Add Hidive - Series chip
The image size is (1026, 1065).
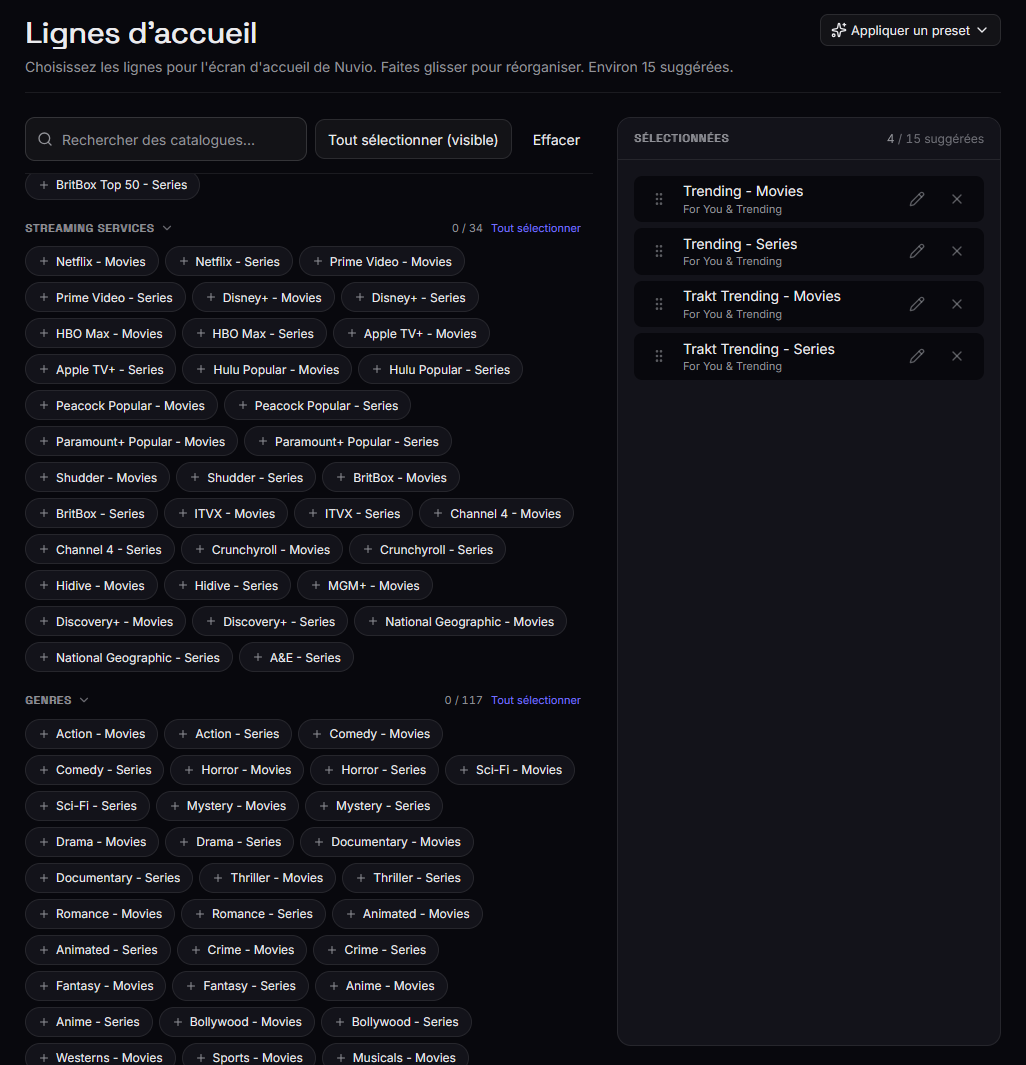pyautogui.click(x=227, y=585)
